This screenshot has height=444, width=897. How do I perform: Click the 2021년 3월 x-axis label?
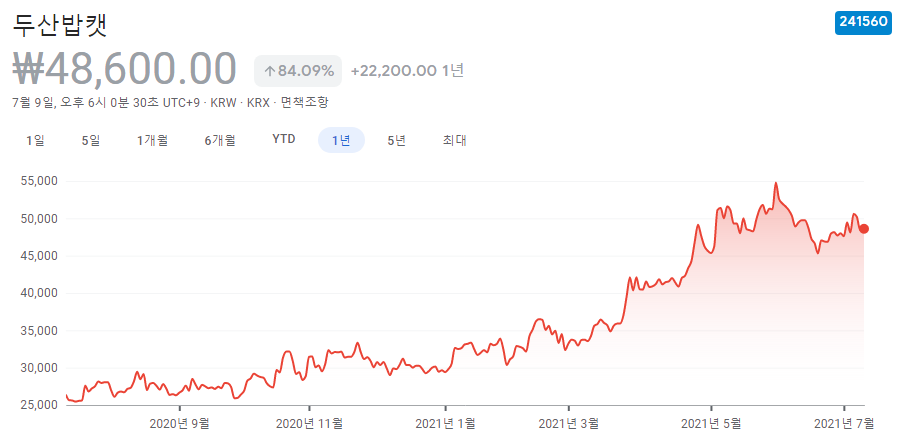pos(569,424)
